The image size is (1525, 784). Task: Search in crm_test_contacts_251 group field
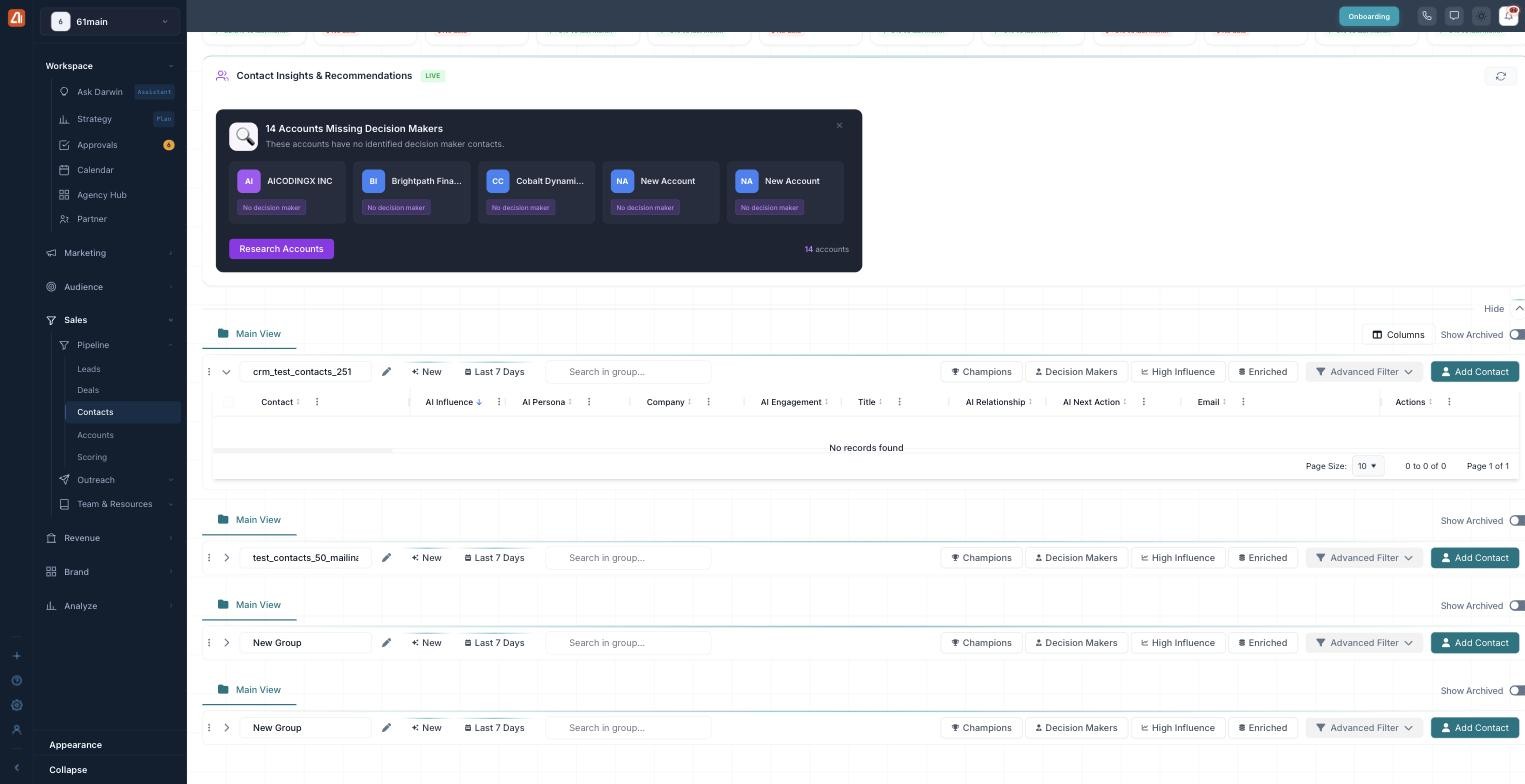(x=628, y=372)
